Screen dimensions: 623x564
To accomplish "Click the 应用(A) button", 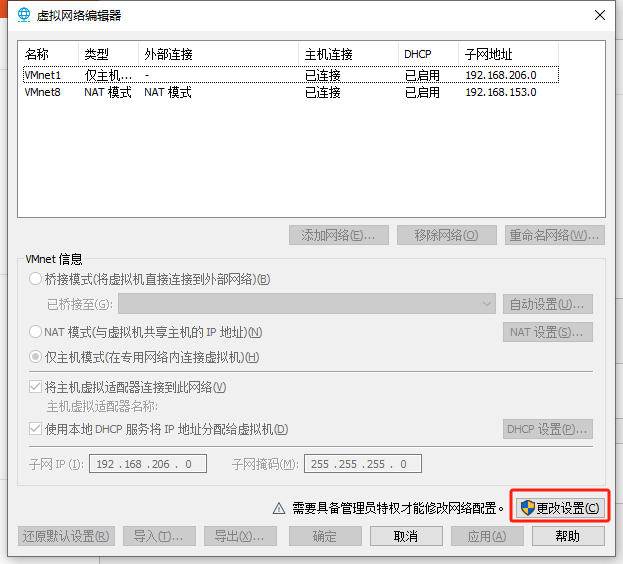I will click(x=487, y=536).
